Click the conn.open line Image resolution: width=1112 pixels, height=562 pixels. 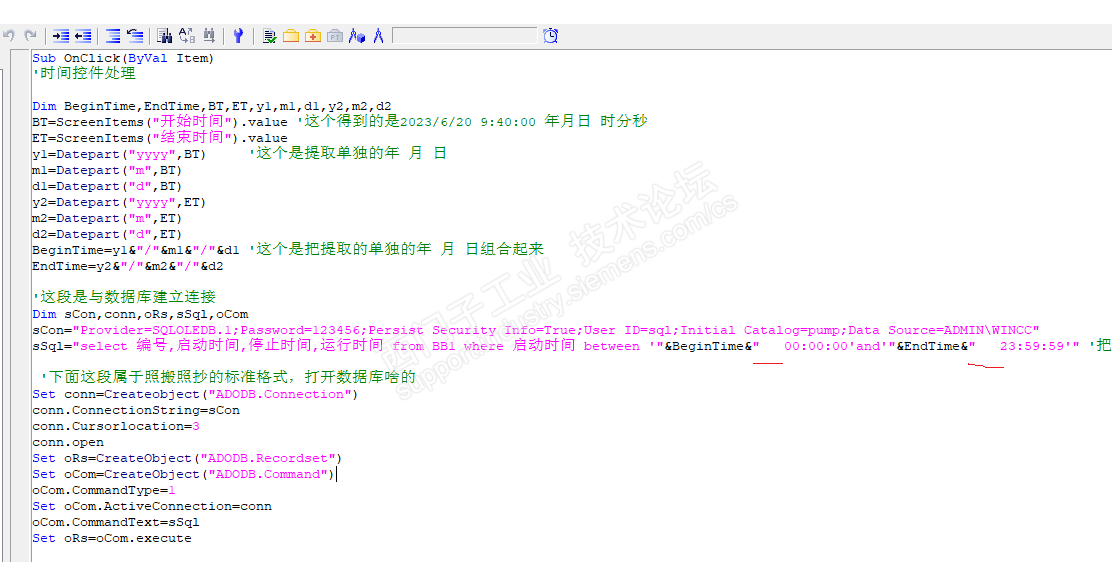click(67, 442)
